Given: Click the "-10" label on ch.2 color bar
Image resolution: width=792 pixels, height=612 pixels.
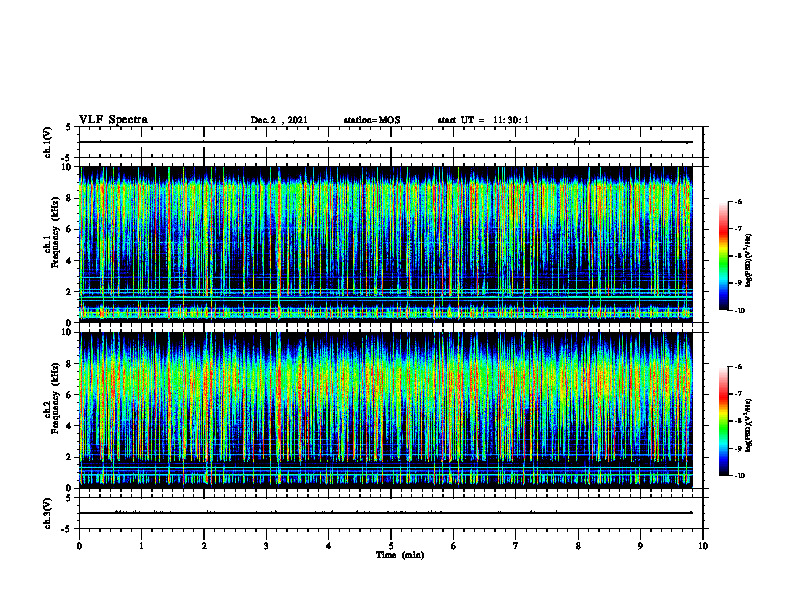Looking at the screenshot, I should [739, 476].
